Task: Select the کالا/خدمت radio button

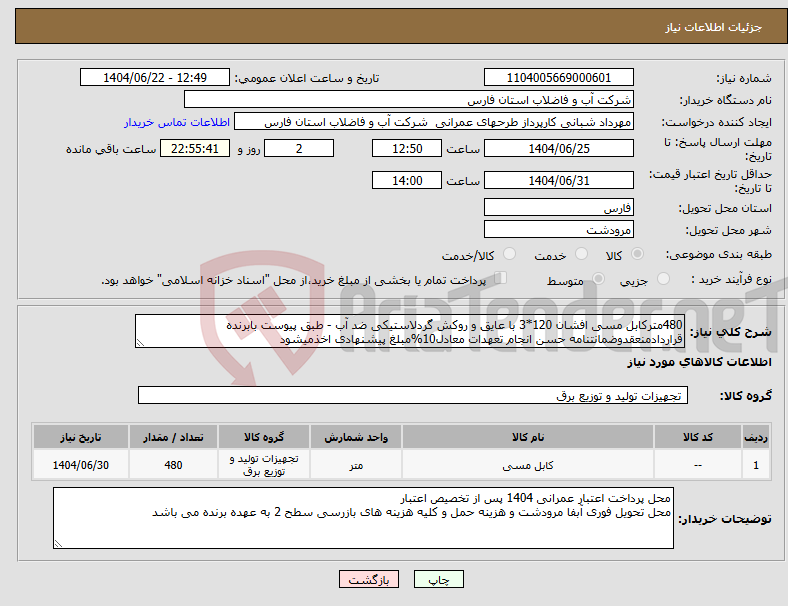Action: point(510,254)
